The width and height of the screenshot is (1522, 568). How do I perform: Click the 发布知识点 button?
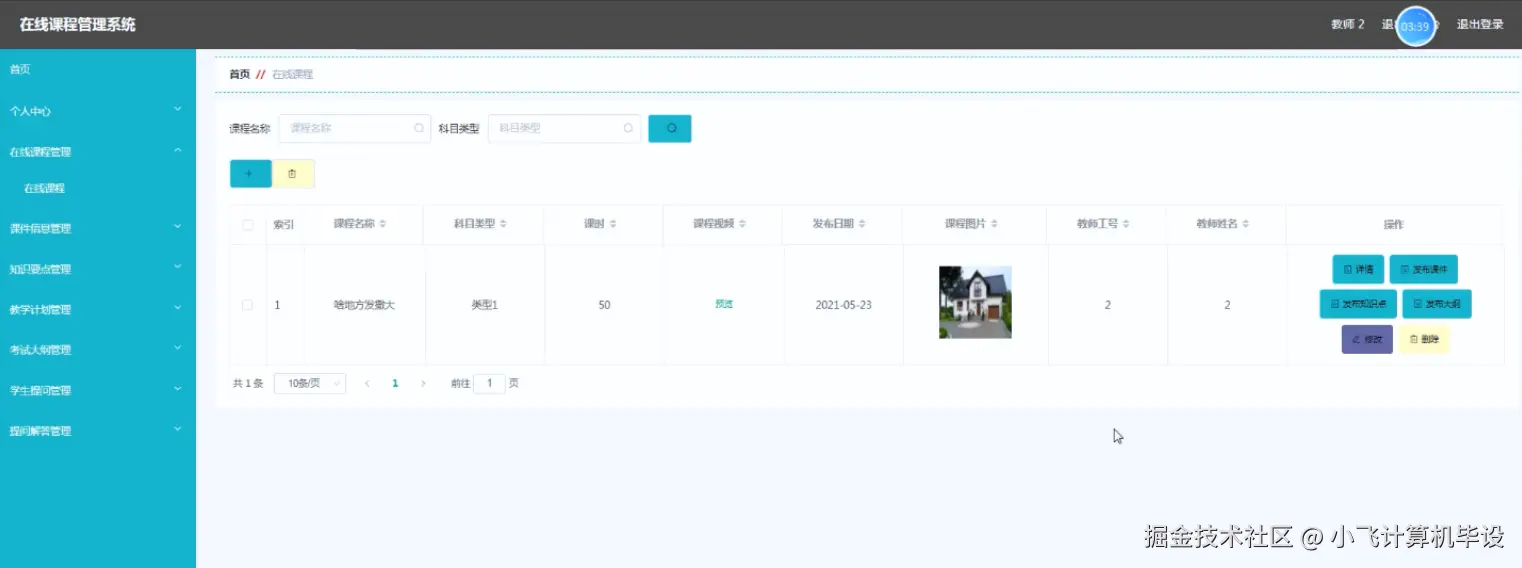(x=1358, y=304)
